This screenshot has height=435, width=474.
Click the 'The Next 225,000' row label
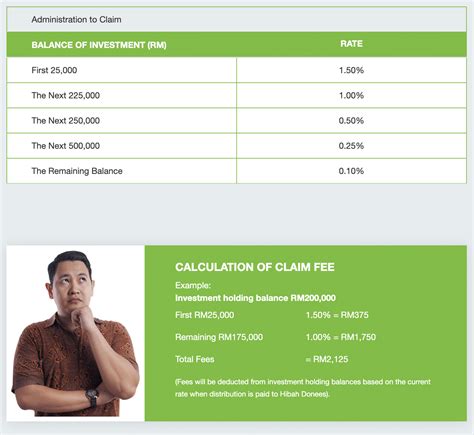66,95
